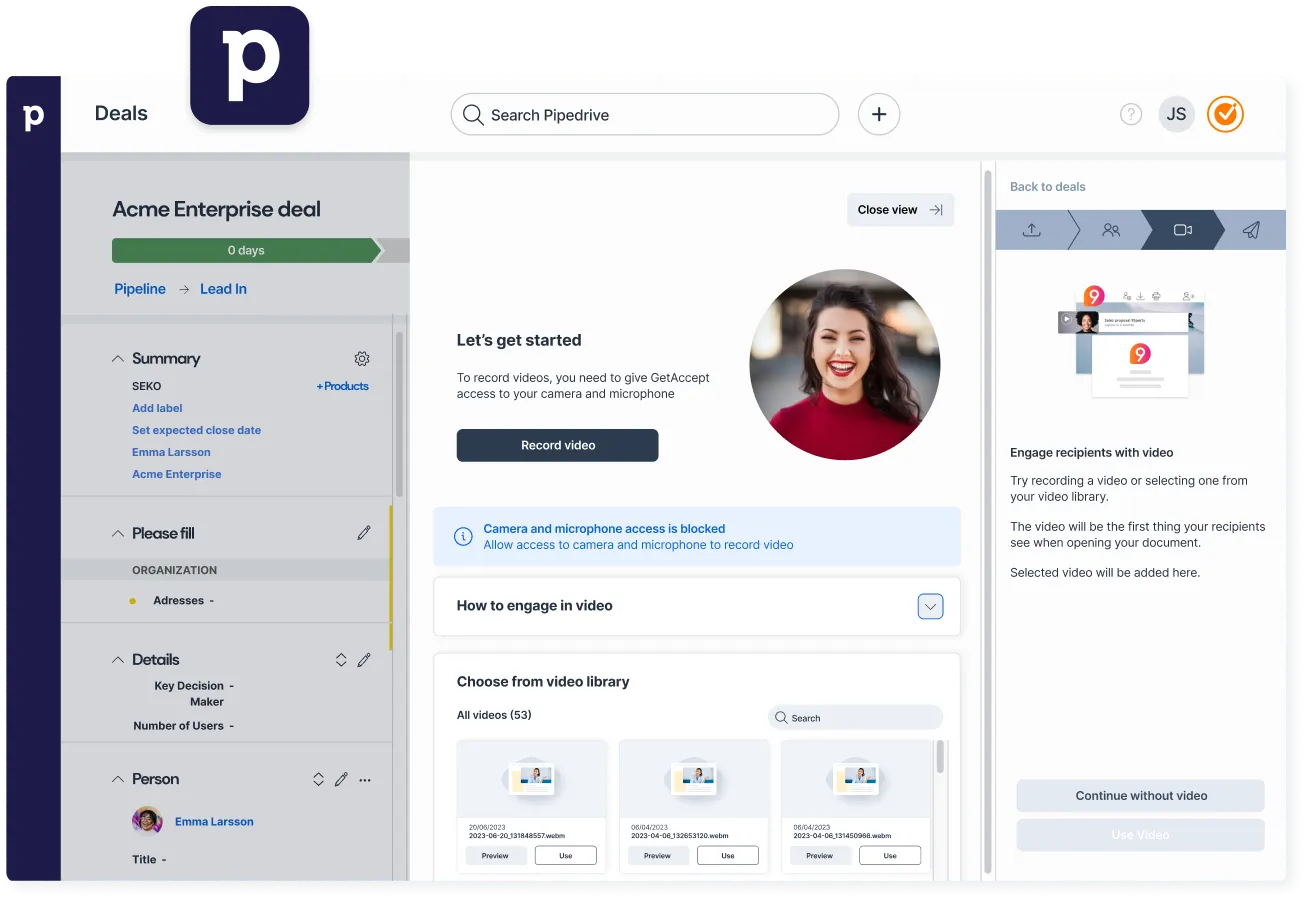Click the upload step icon

coord(1032,229)
